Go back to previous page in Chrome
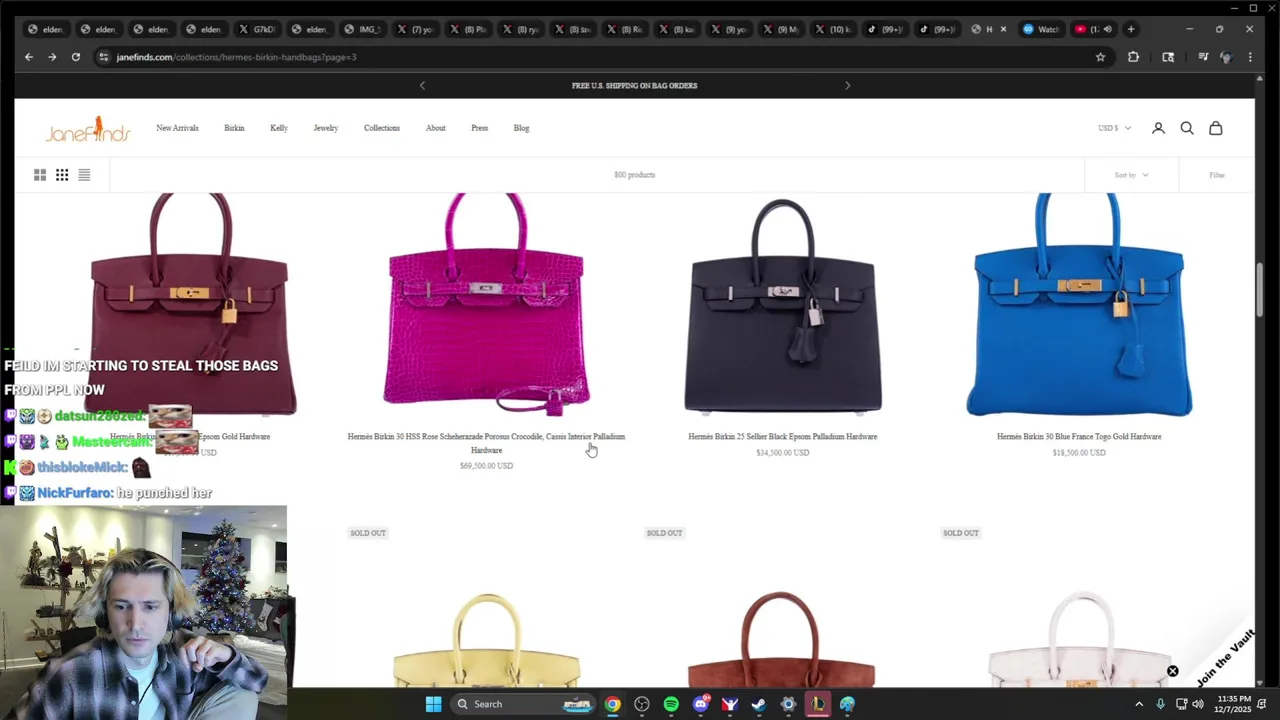 pos(28,57)
